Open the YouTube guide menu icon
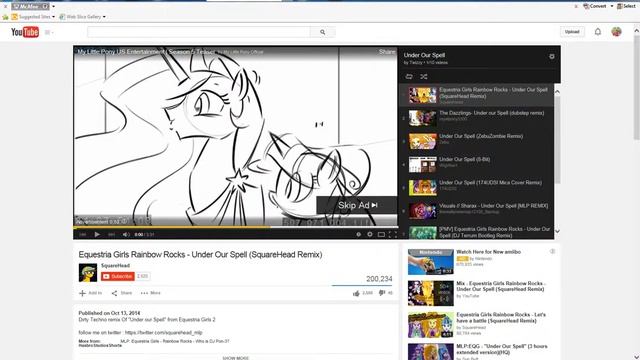Image resolution: width=640 pixels, height=360 pixels. pyautogui.click(x=49, y=32)
